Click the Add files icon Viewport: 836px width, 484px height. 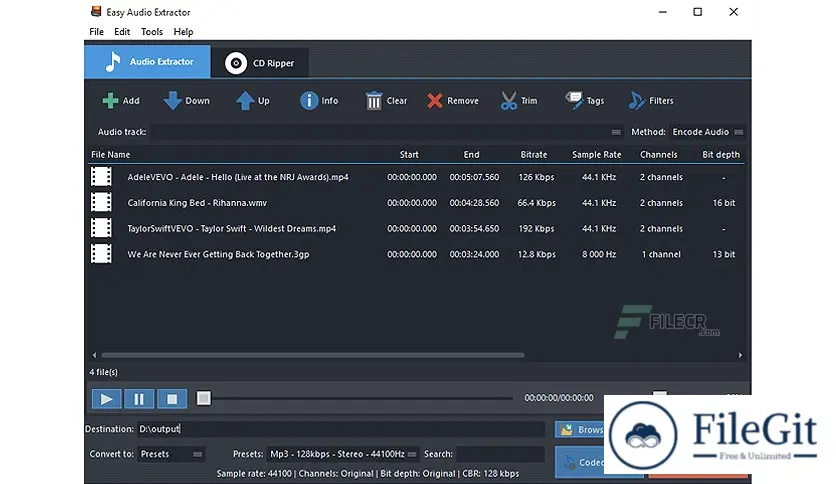110,100
